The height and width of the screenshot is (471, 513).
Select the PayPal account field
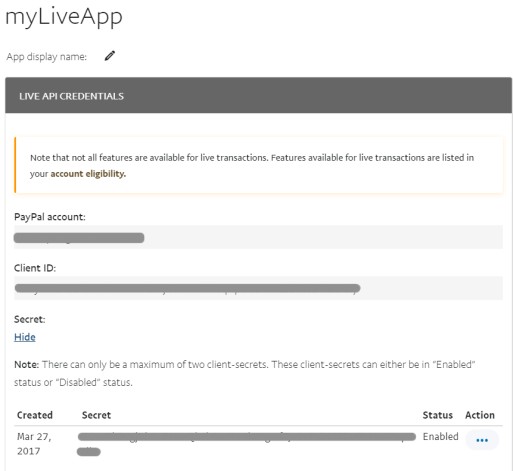tap(258, 237)
